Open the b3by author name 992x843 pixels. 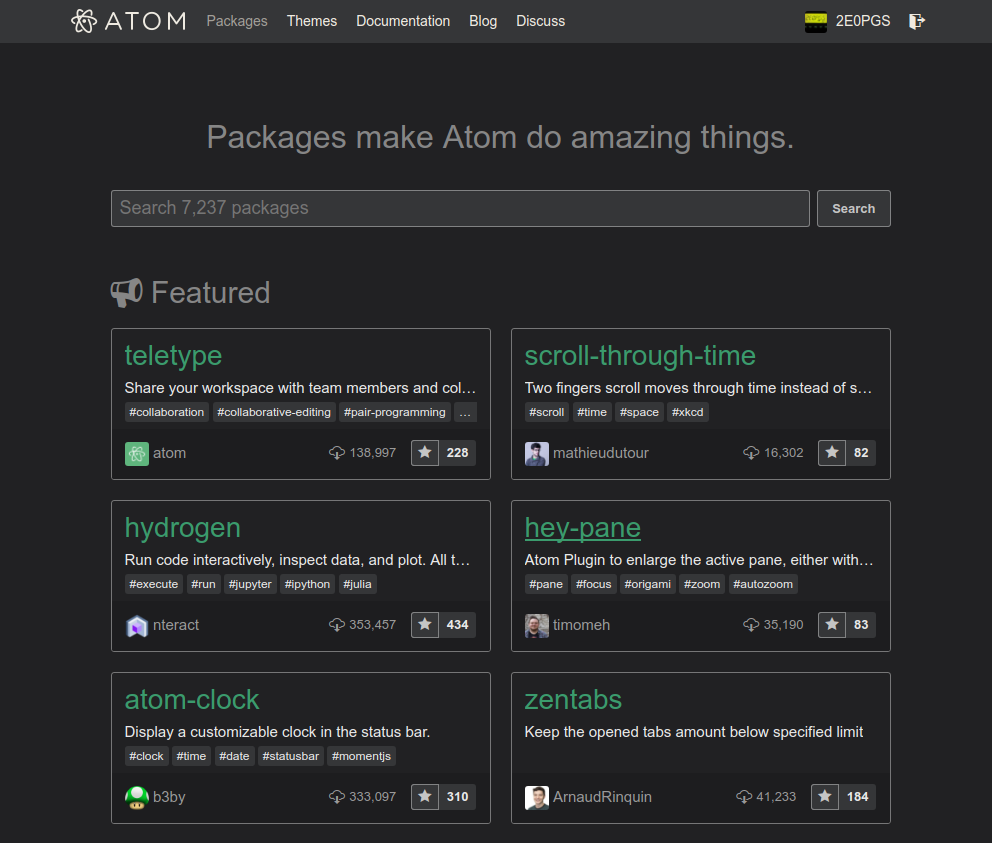coord(169,797)
